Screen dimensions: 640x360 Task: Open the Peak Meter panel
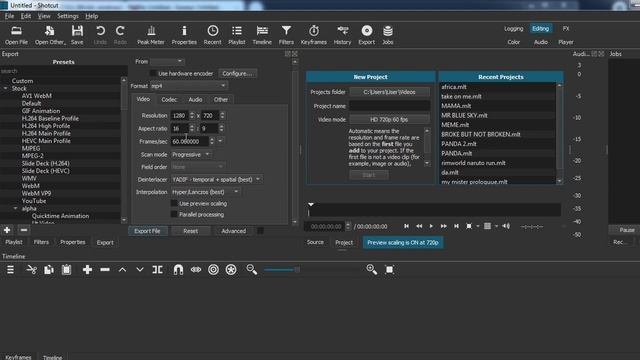pos(151,35)
